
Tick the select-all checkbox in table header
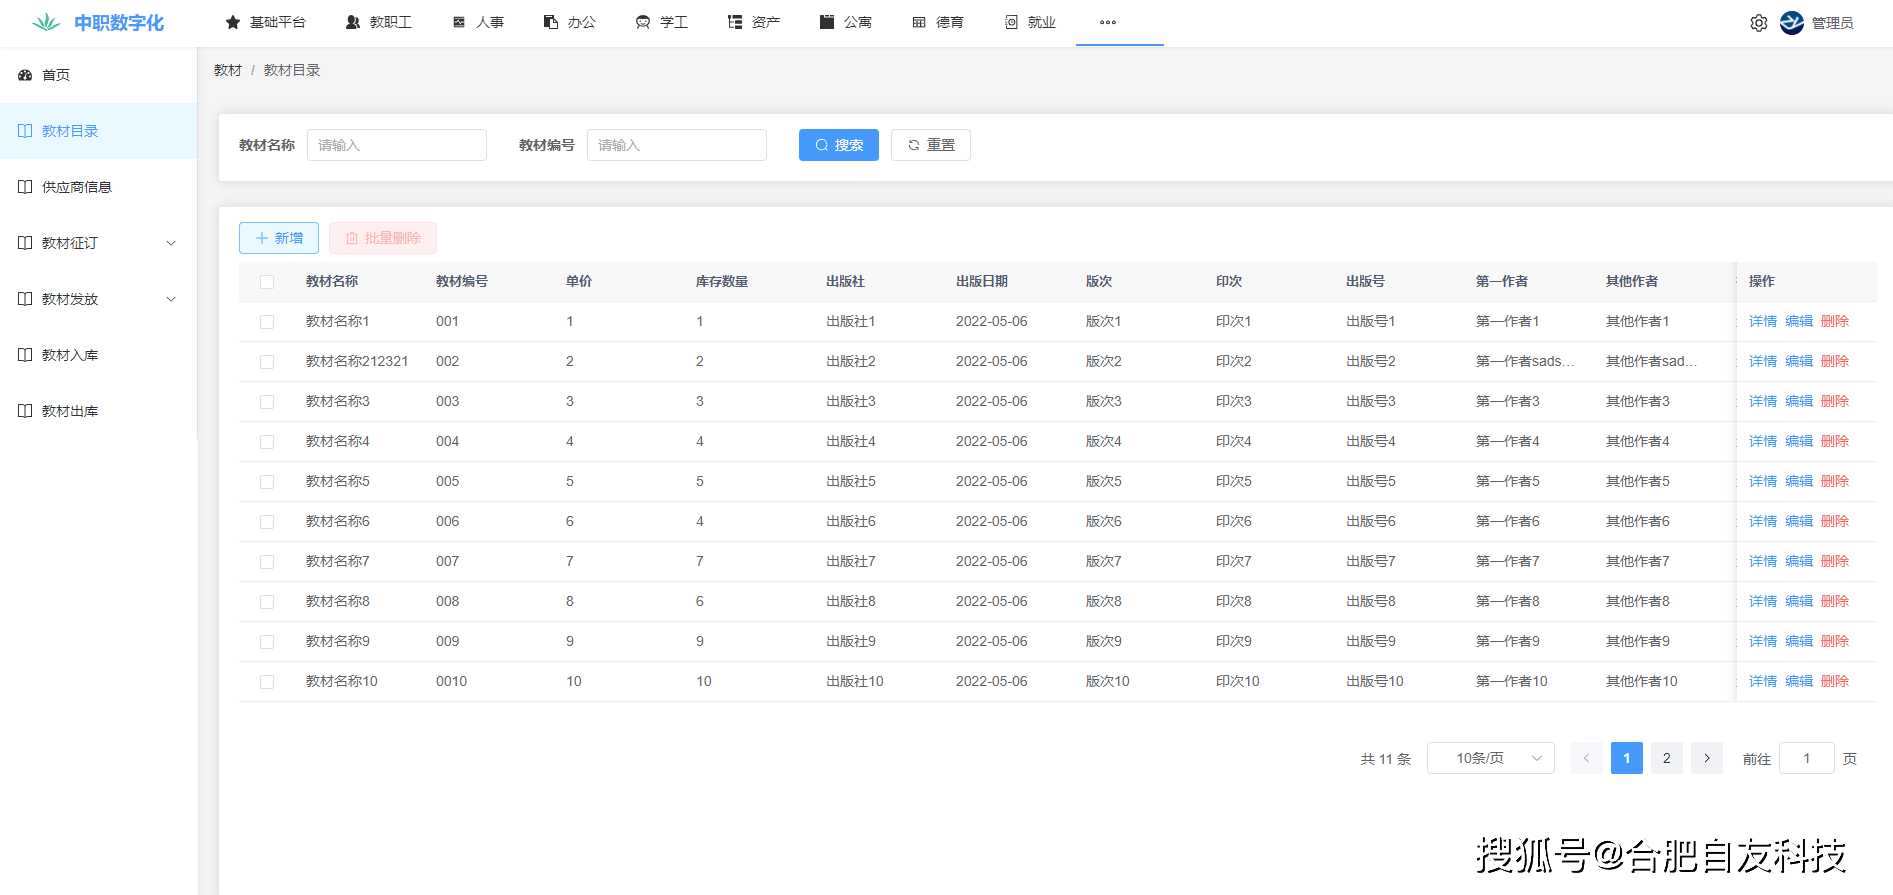click(x=267, y=282)
